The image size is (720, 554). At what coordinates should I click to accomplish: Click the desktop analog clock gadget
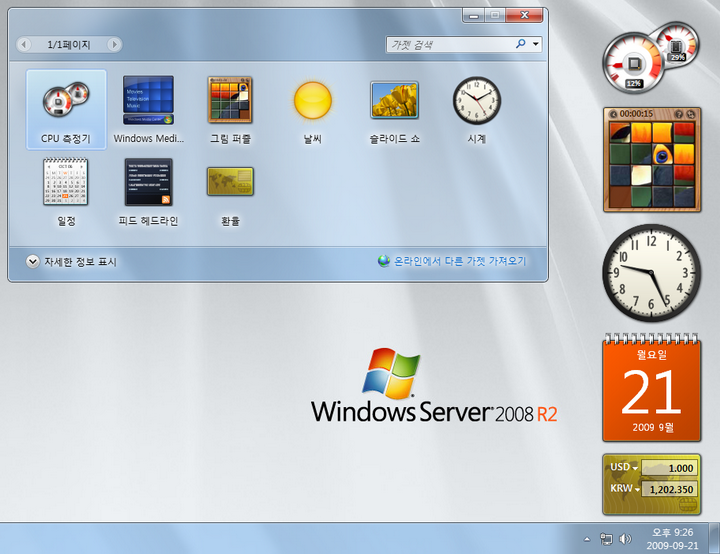[x=652, y=273]
